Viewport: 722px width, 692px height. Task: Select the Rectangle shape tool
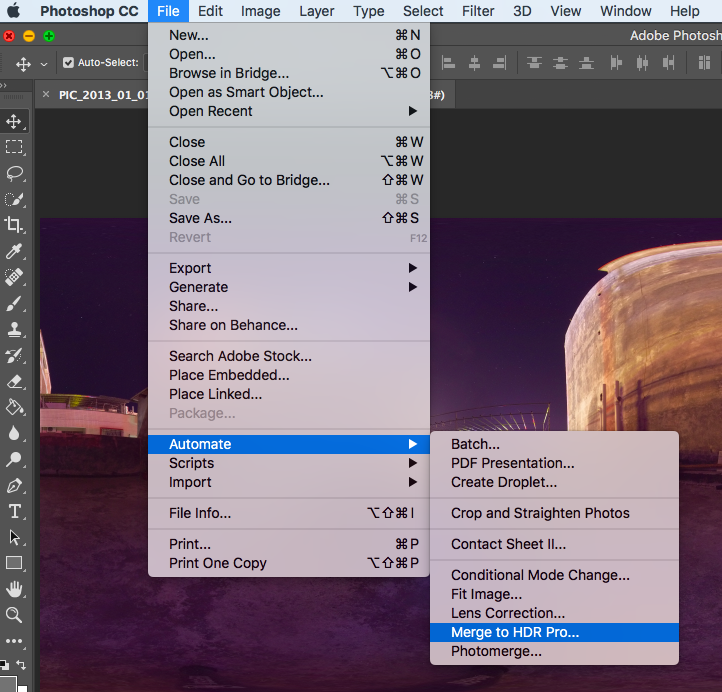click(x=14, y=563)
